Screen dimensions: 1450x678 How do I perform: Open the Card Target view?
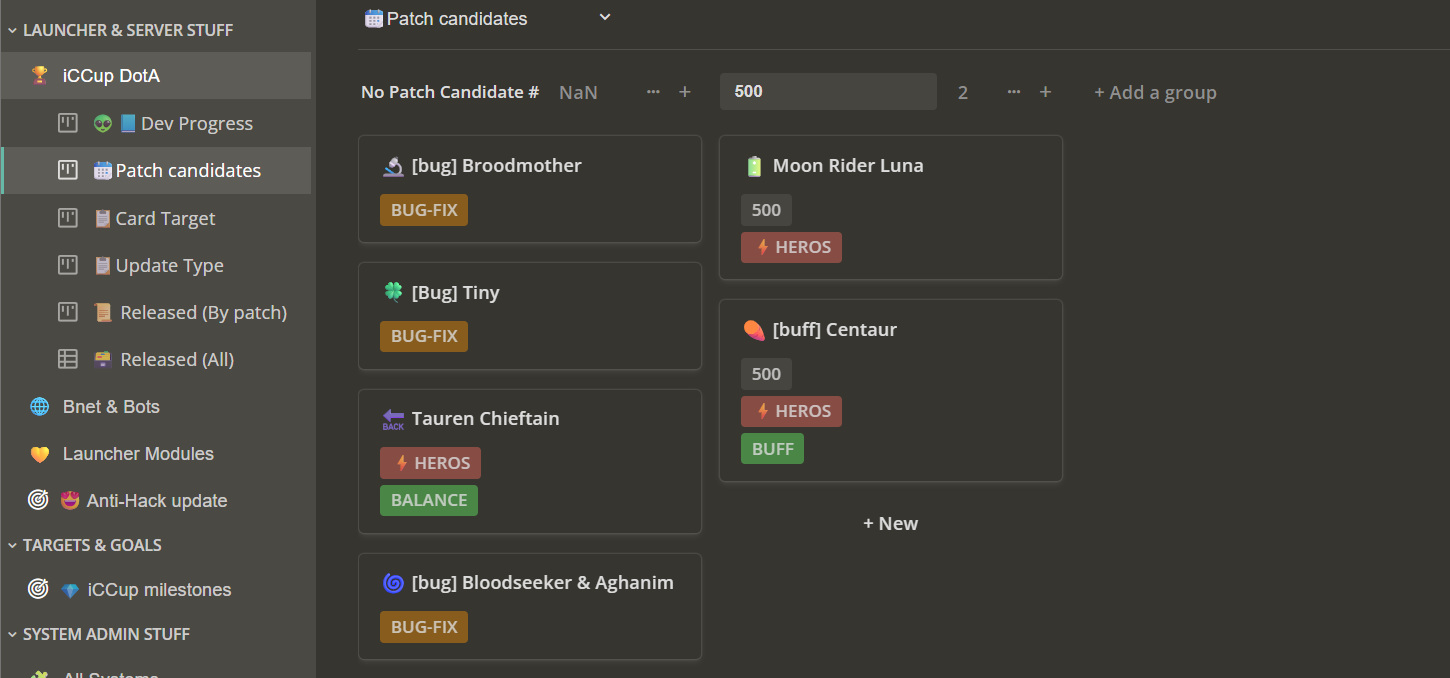coord(165,219)
